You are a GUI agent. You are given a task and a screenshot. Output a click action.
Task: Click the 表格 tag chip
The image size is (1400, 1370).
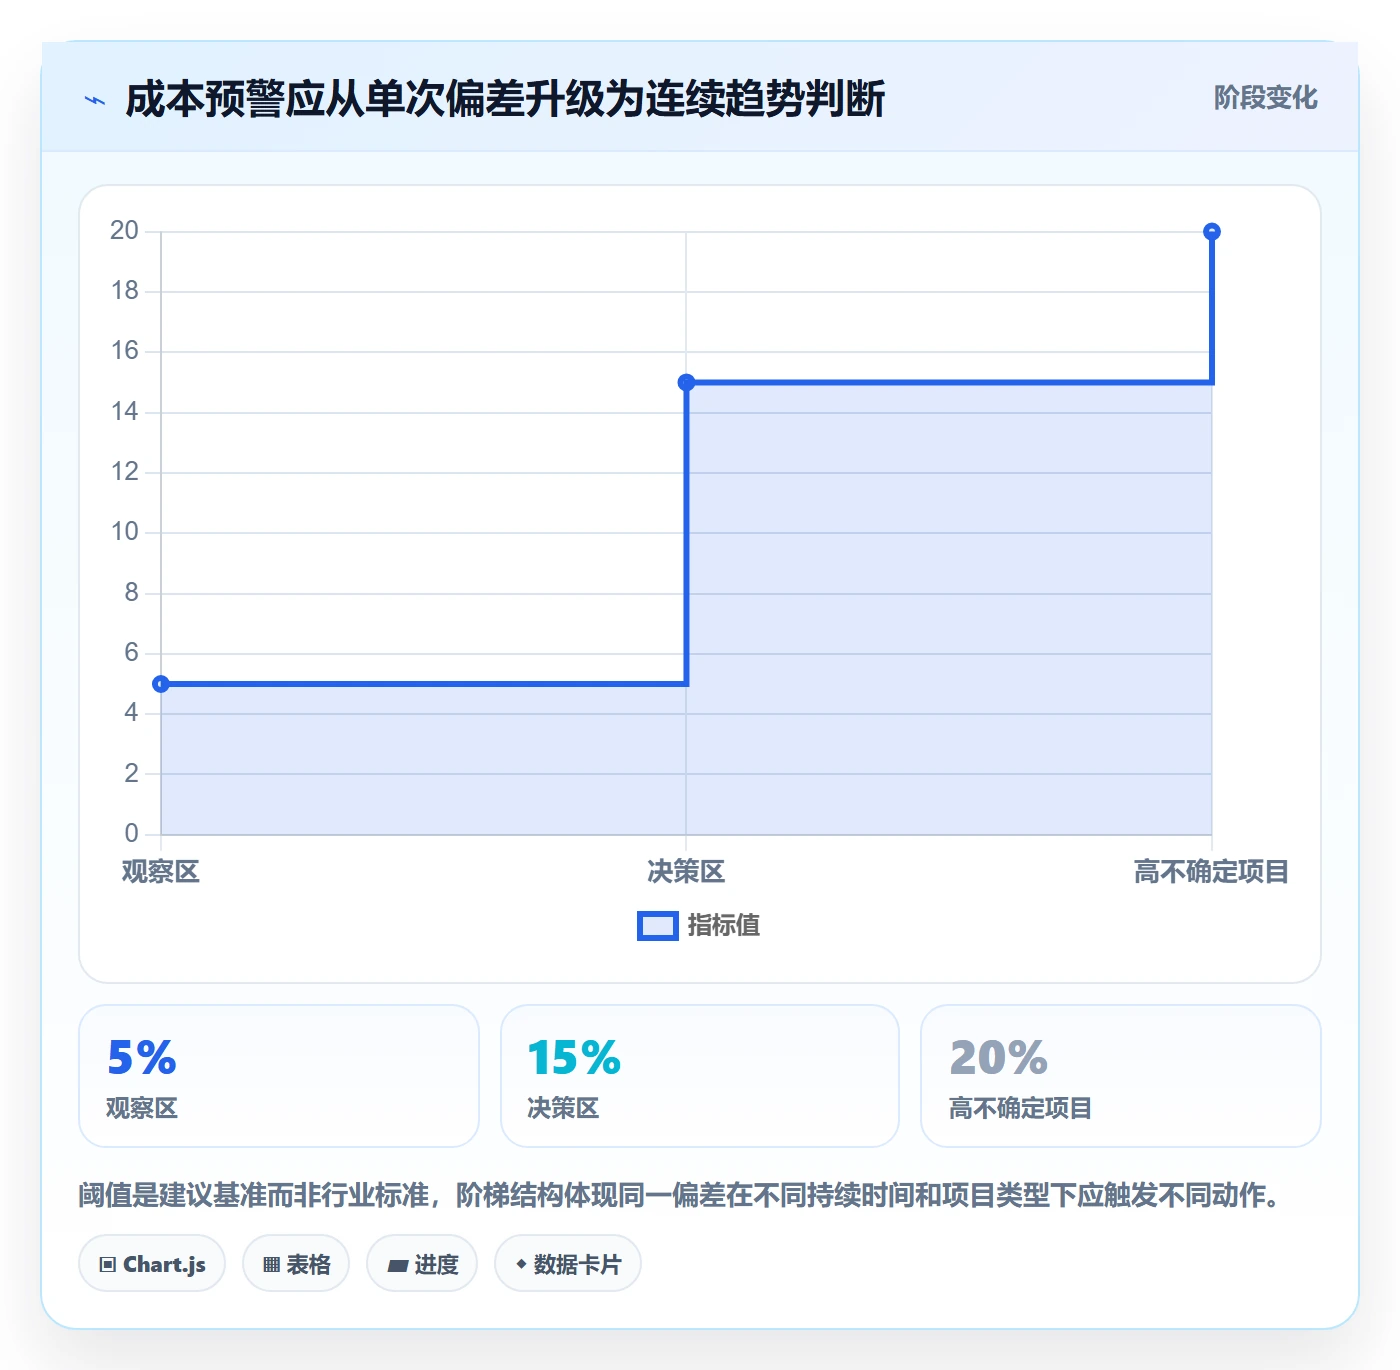click(x=296, y=1264)
